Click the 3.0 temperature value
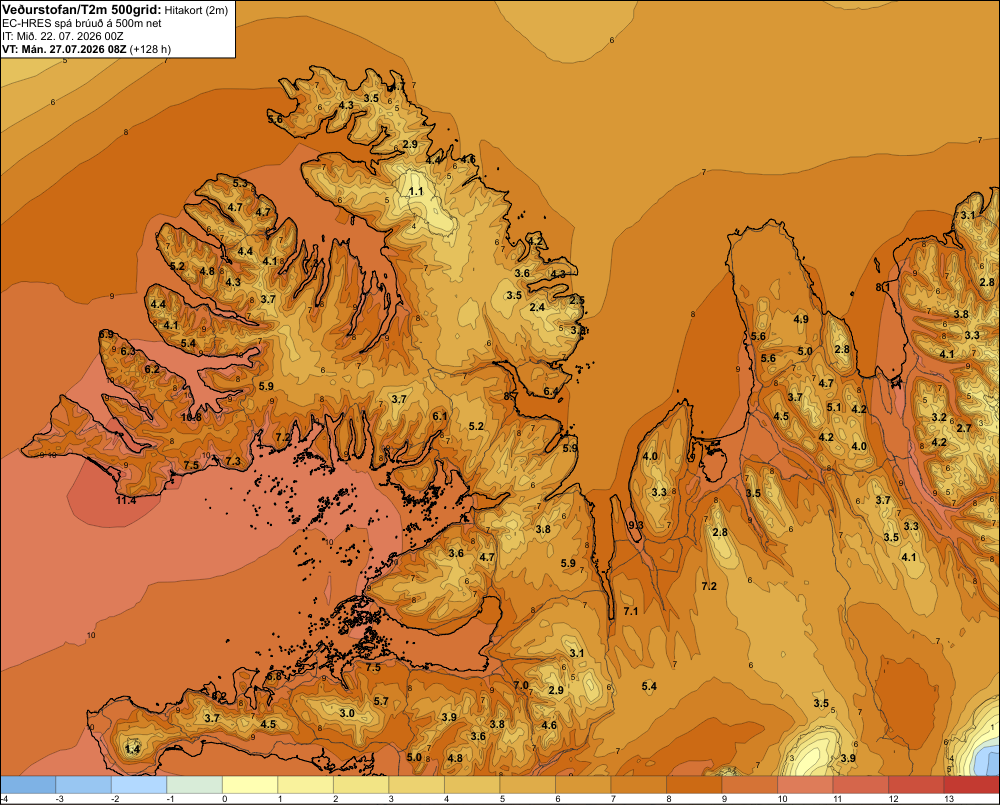This screenshot has height=805, width=1000. click(347, 713)
